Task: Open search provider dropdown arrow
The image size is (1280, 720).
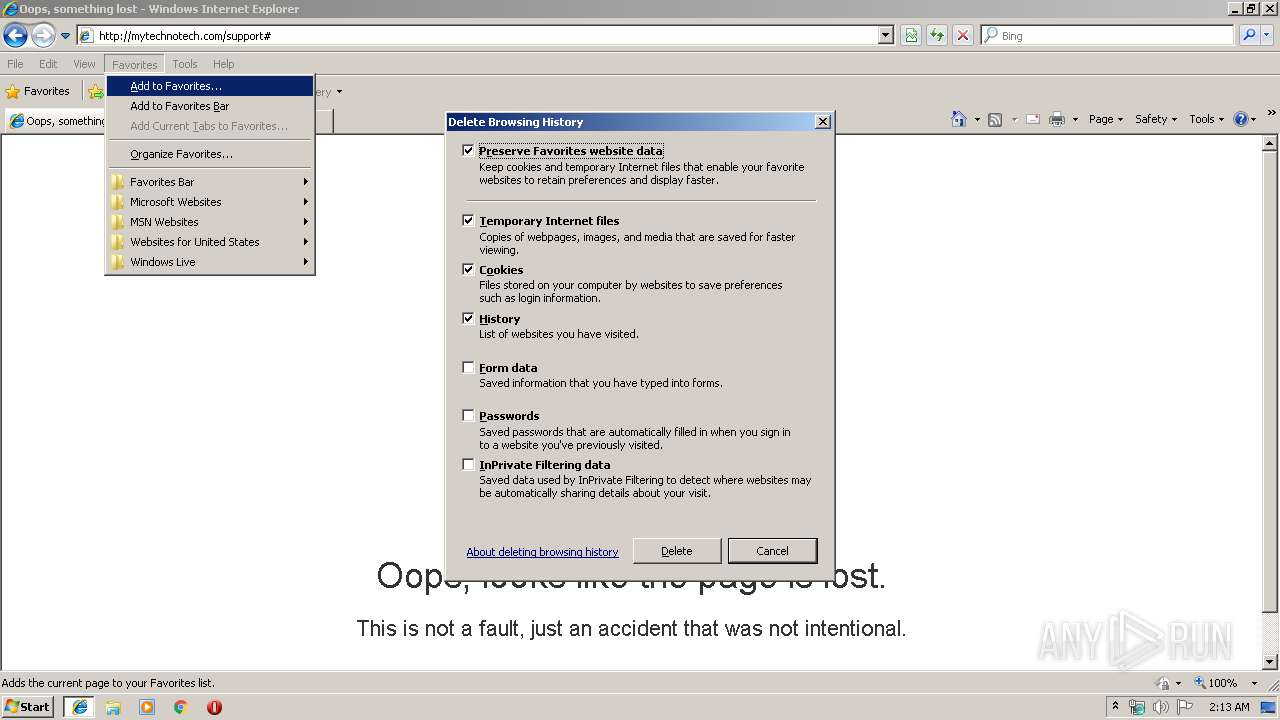Action: [x=1266, y=35]
